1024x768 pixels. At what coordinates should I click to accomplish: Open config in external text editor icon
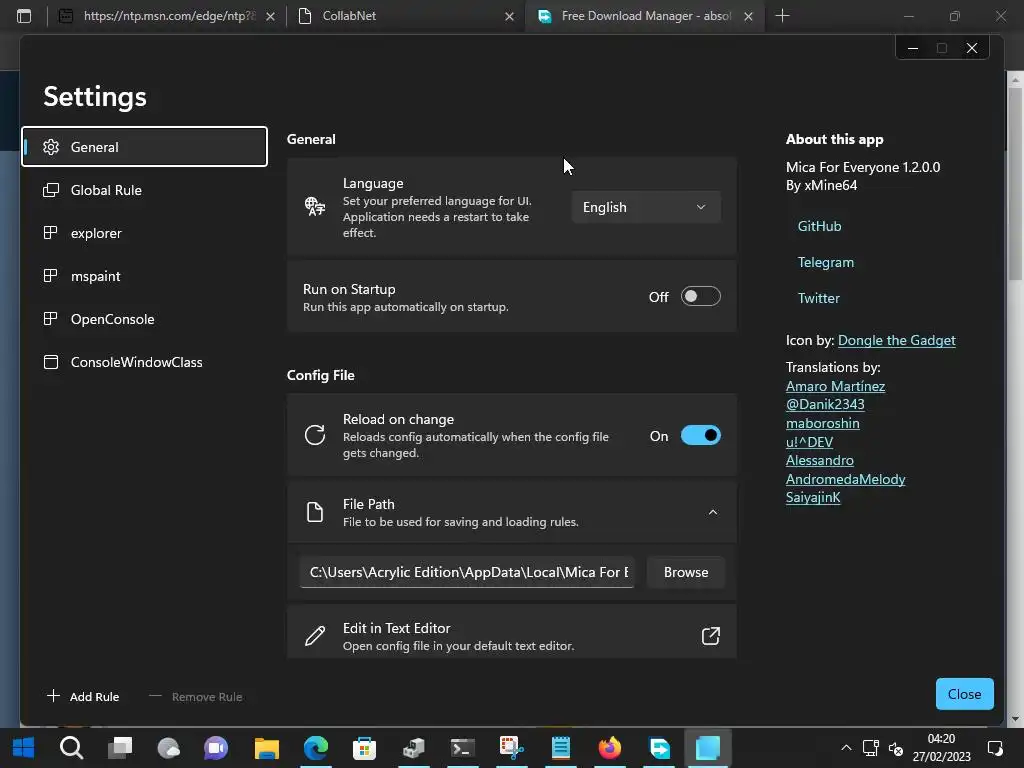tap(711, 636)
